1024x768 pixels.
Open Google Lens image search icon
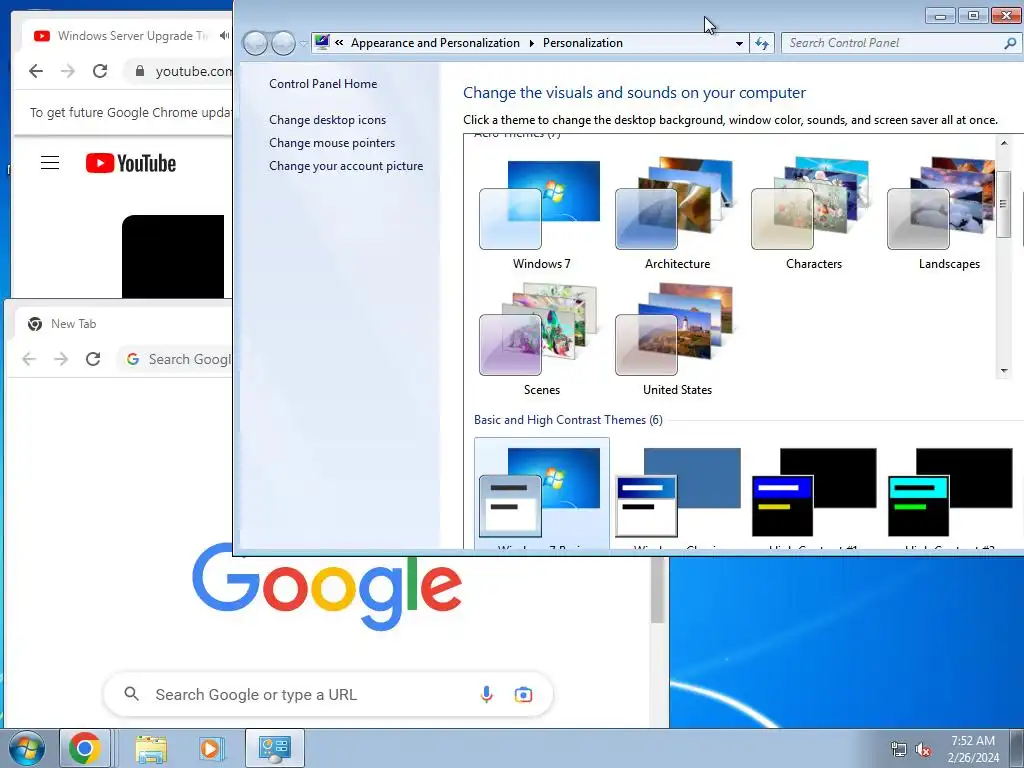[x=523, y=694]
